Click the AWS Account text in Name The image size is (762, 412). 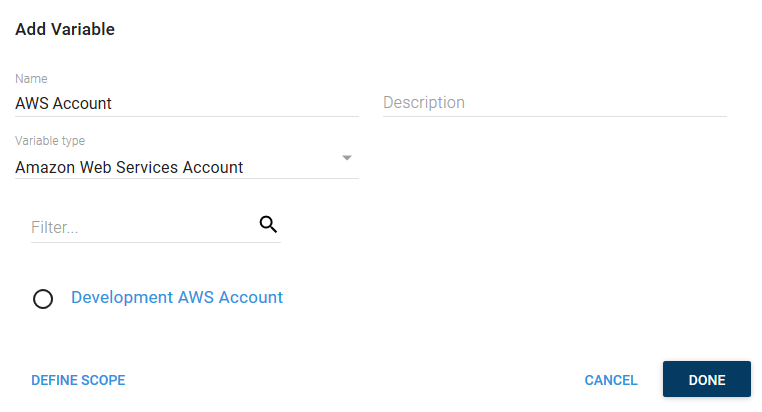pyautogui.click(x=63, y=103)
